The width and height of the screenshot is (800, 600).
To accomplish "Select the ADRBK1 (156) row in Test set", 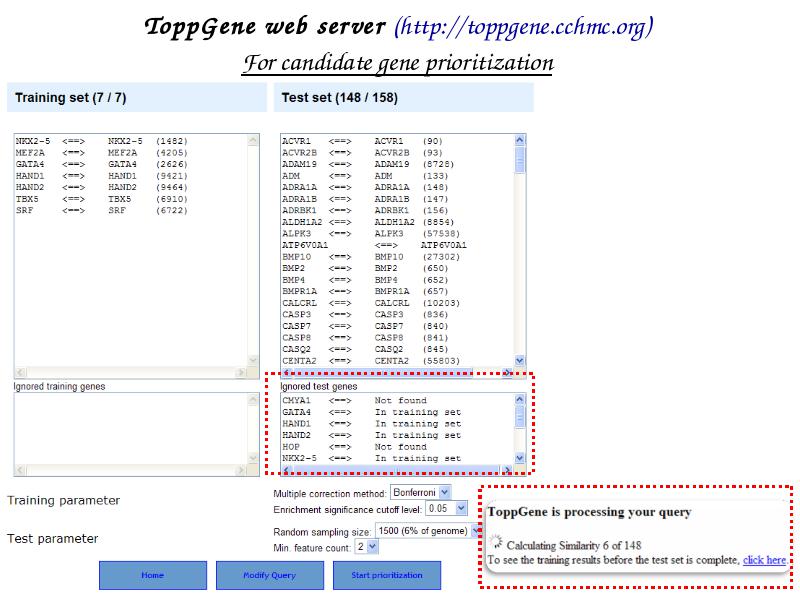I will click(x=365, y=210).
